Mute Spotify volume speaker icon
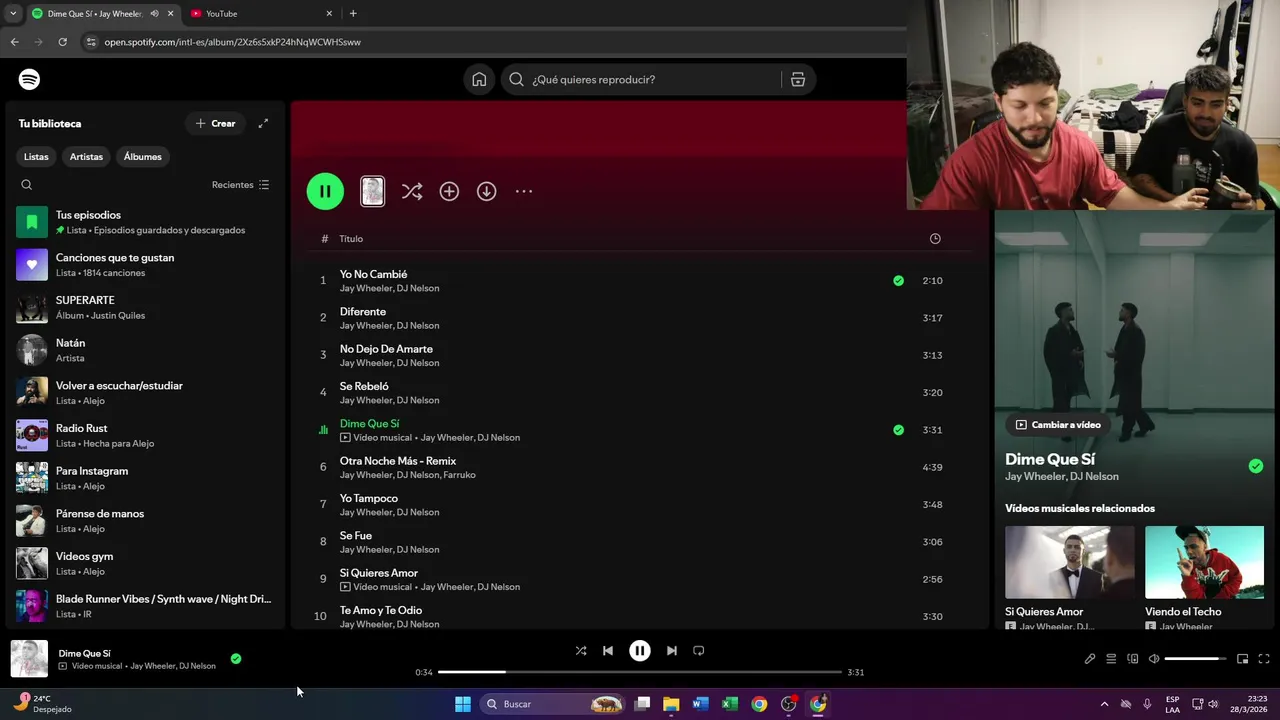Image resolution: width=1280 pixels, height=720 pixels. coord(1154,659)
